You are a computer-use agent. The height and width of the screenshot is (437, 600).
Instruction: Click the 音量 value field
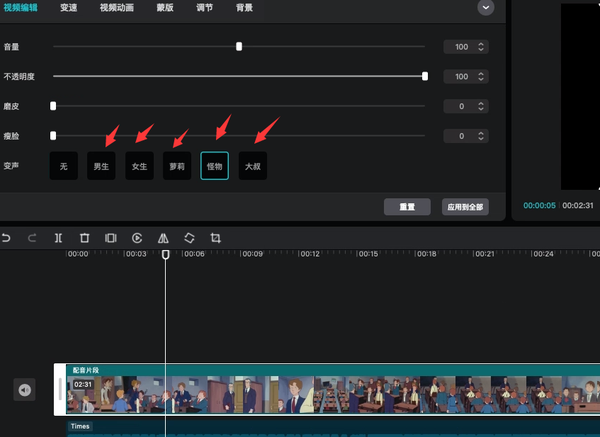(x=466, y=47)
